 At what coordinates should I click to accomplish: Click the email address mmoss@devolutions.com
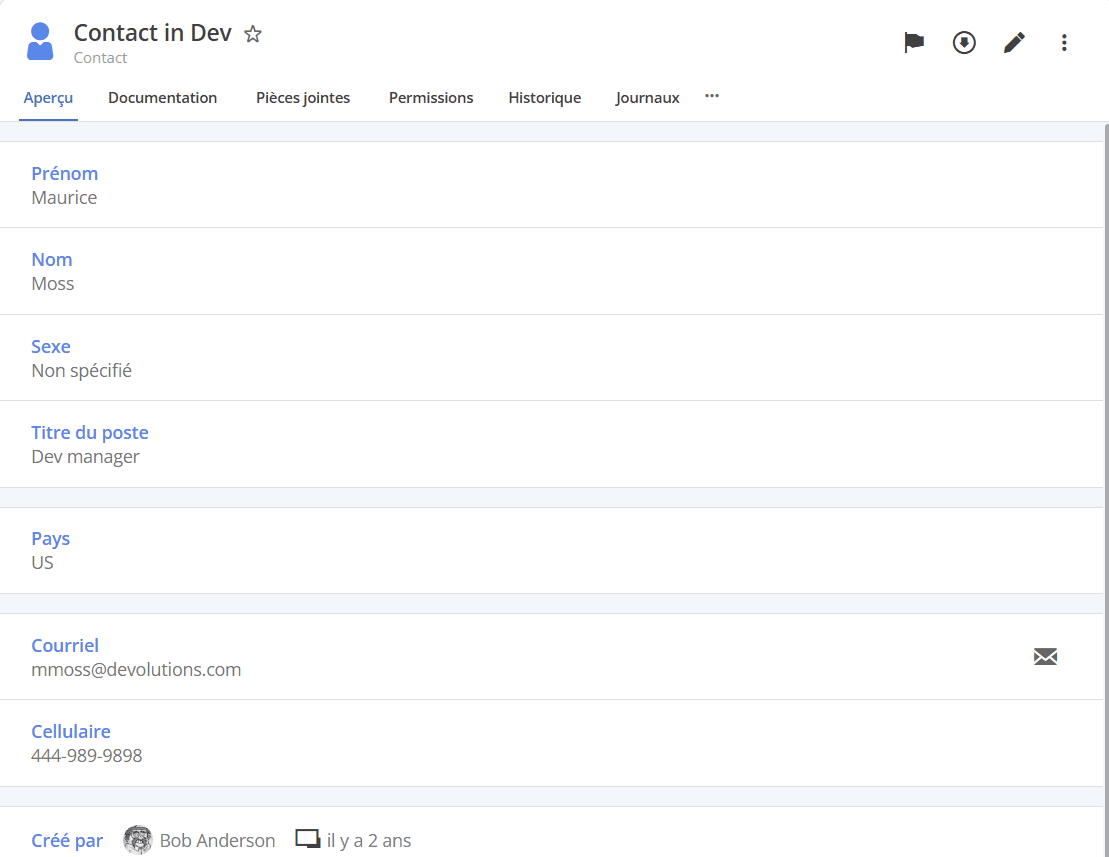pos(136,670)
